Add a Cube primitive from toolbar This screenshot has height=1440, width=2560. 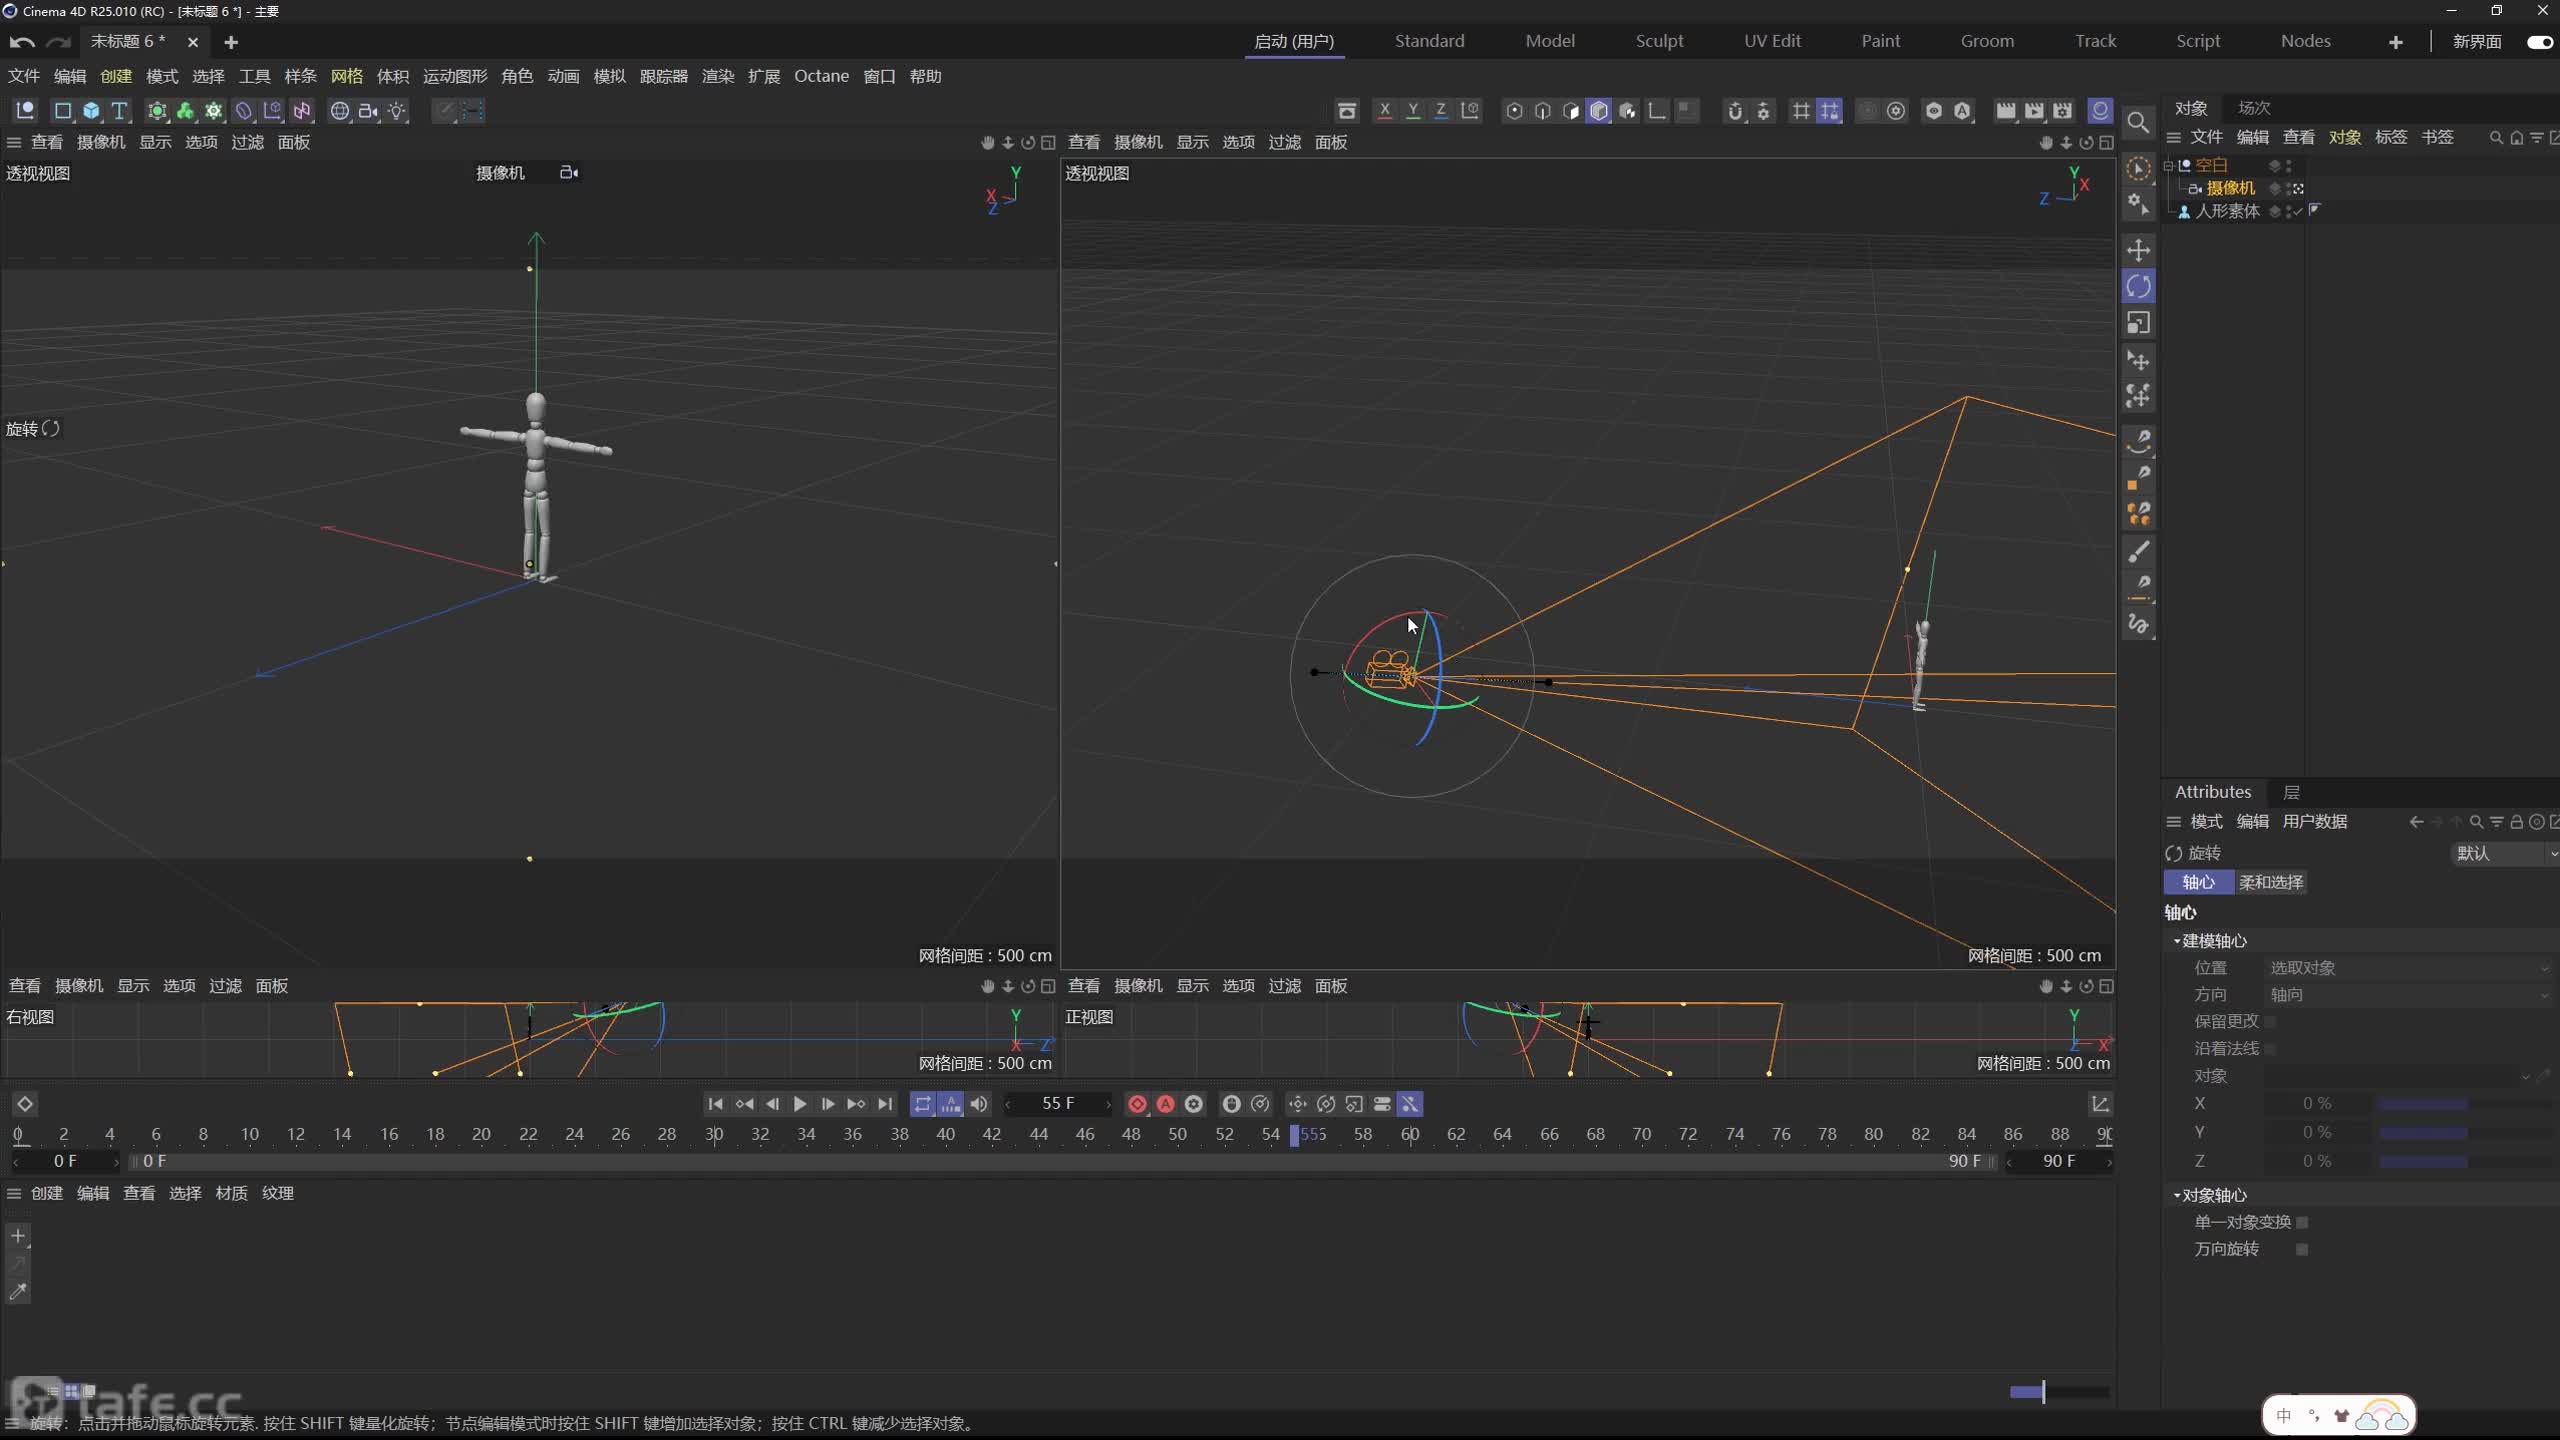tap(91, 111)
